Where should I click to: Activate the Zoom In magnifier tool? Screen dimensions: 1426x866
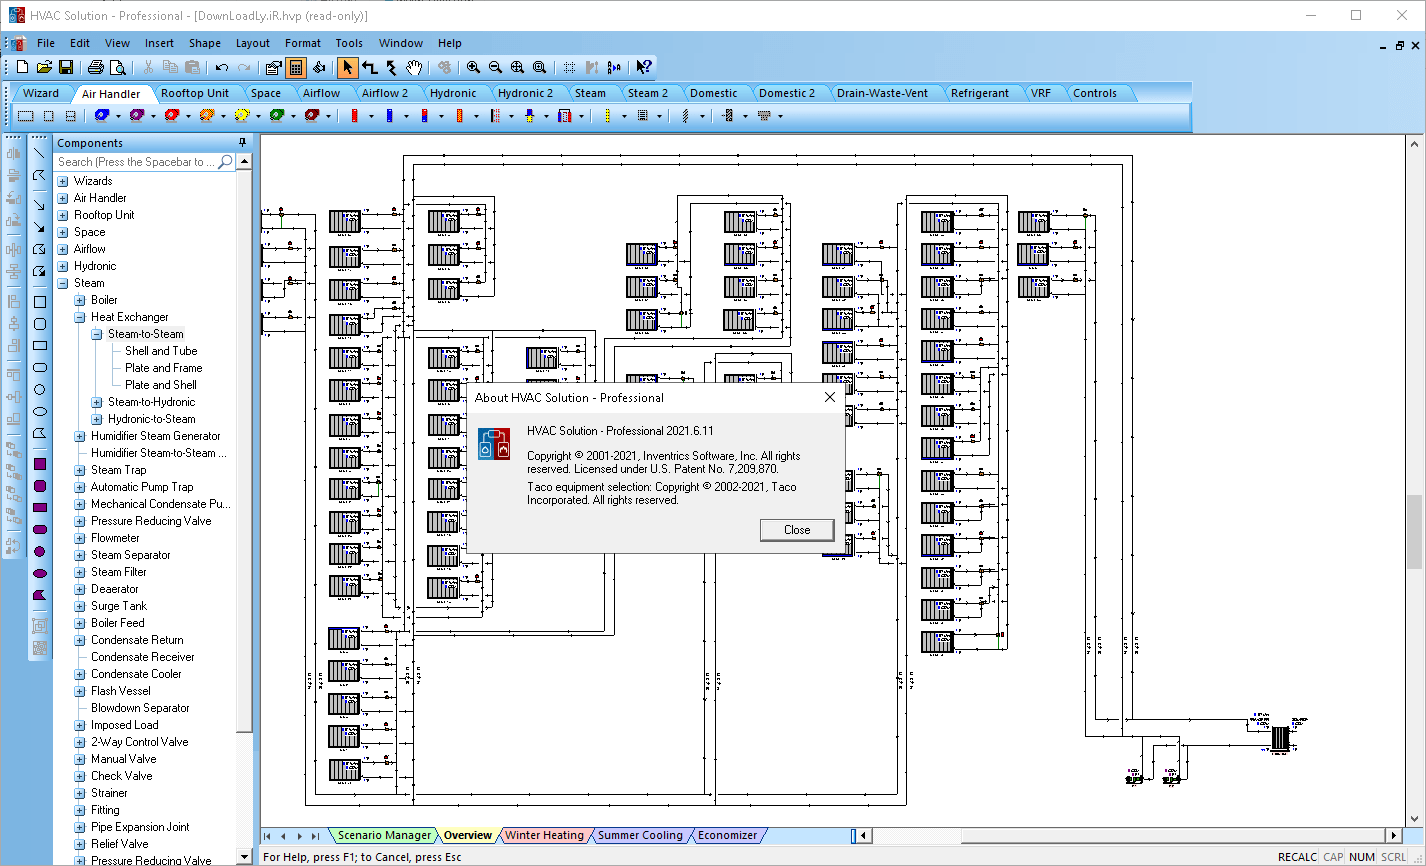tap(473, 67)
